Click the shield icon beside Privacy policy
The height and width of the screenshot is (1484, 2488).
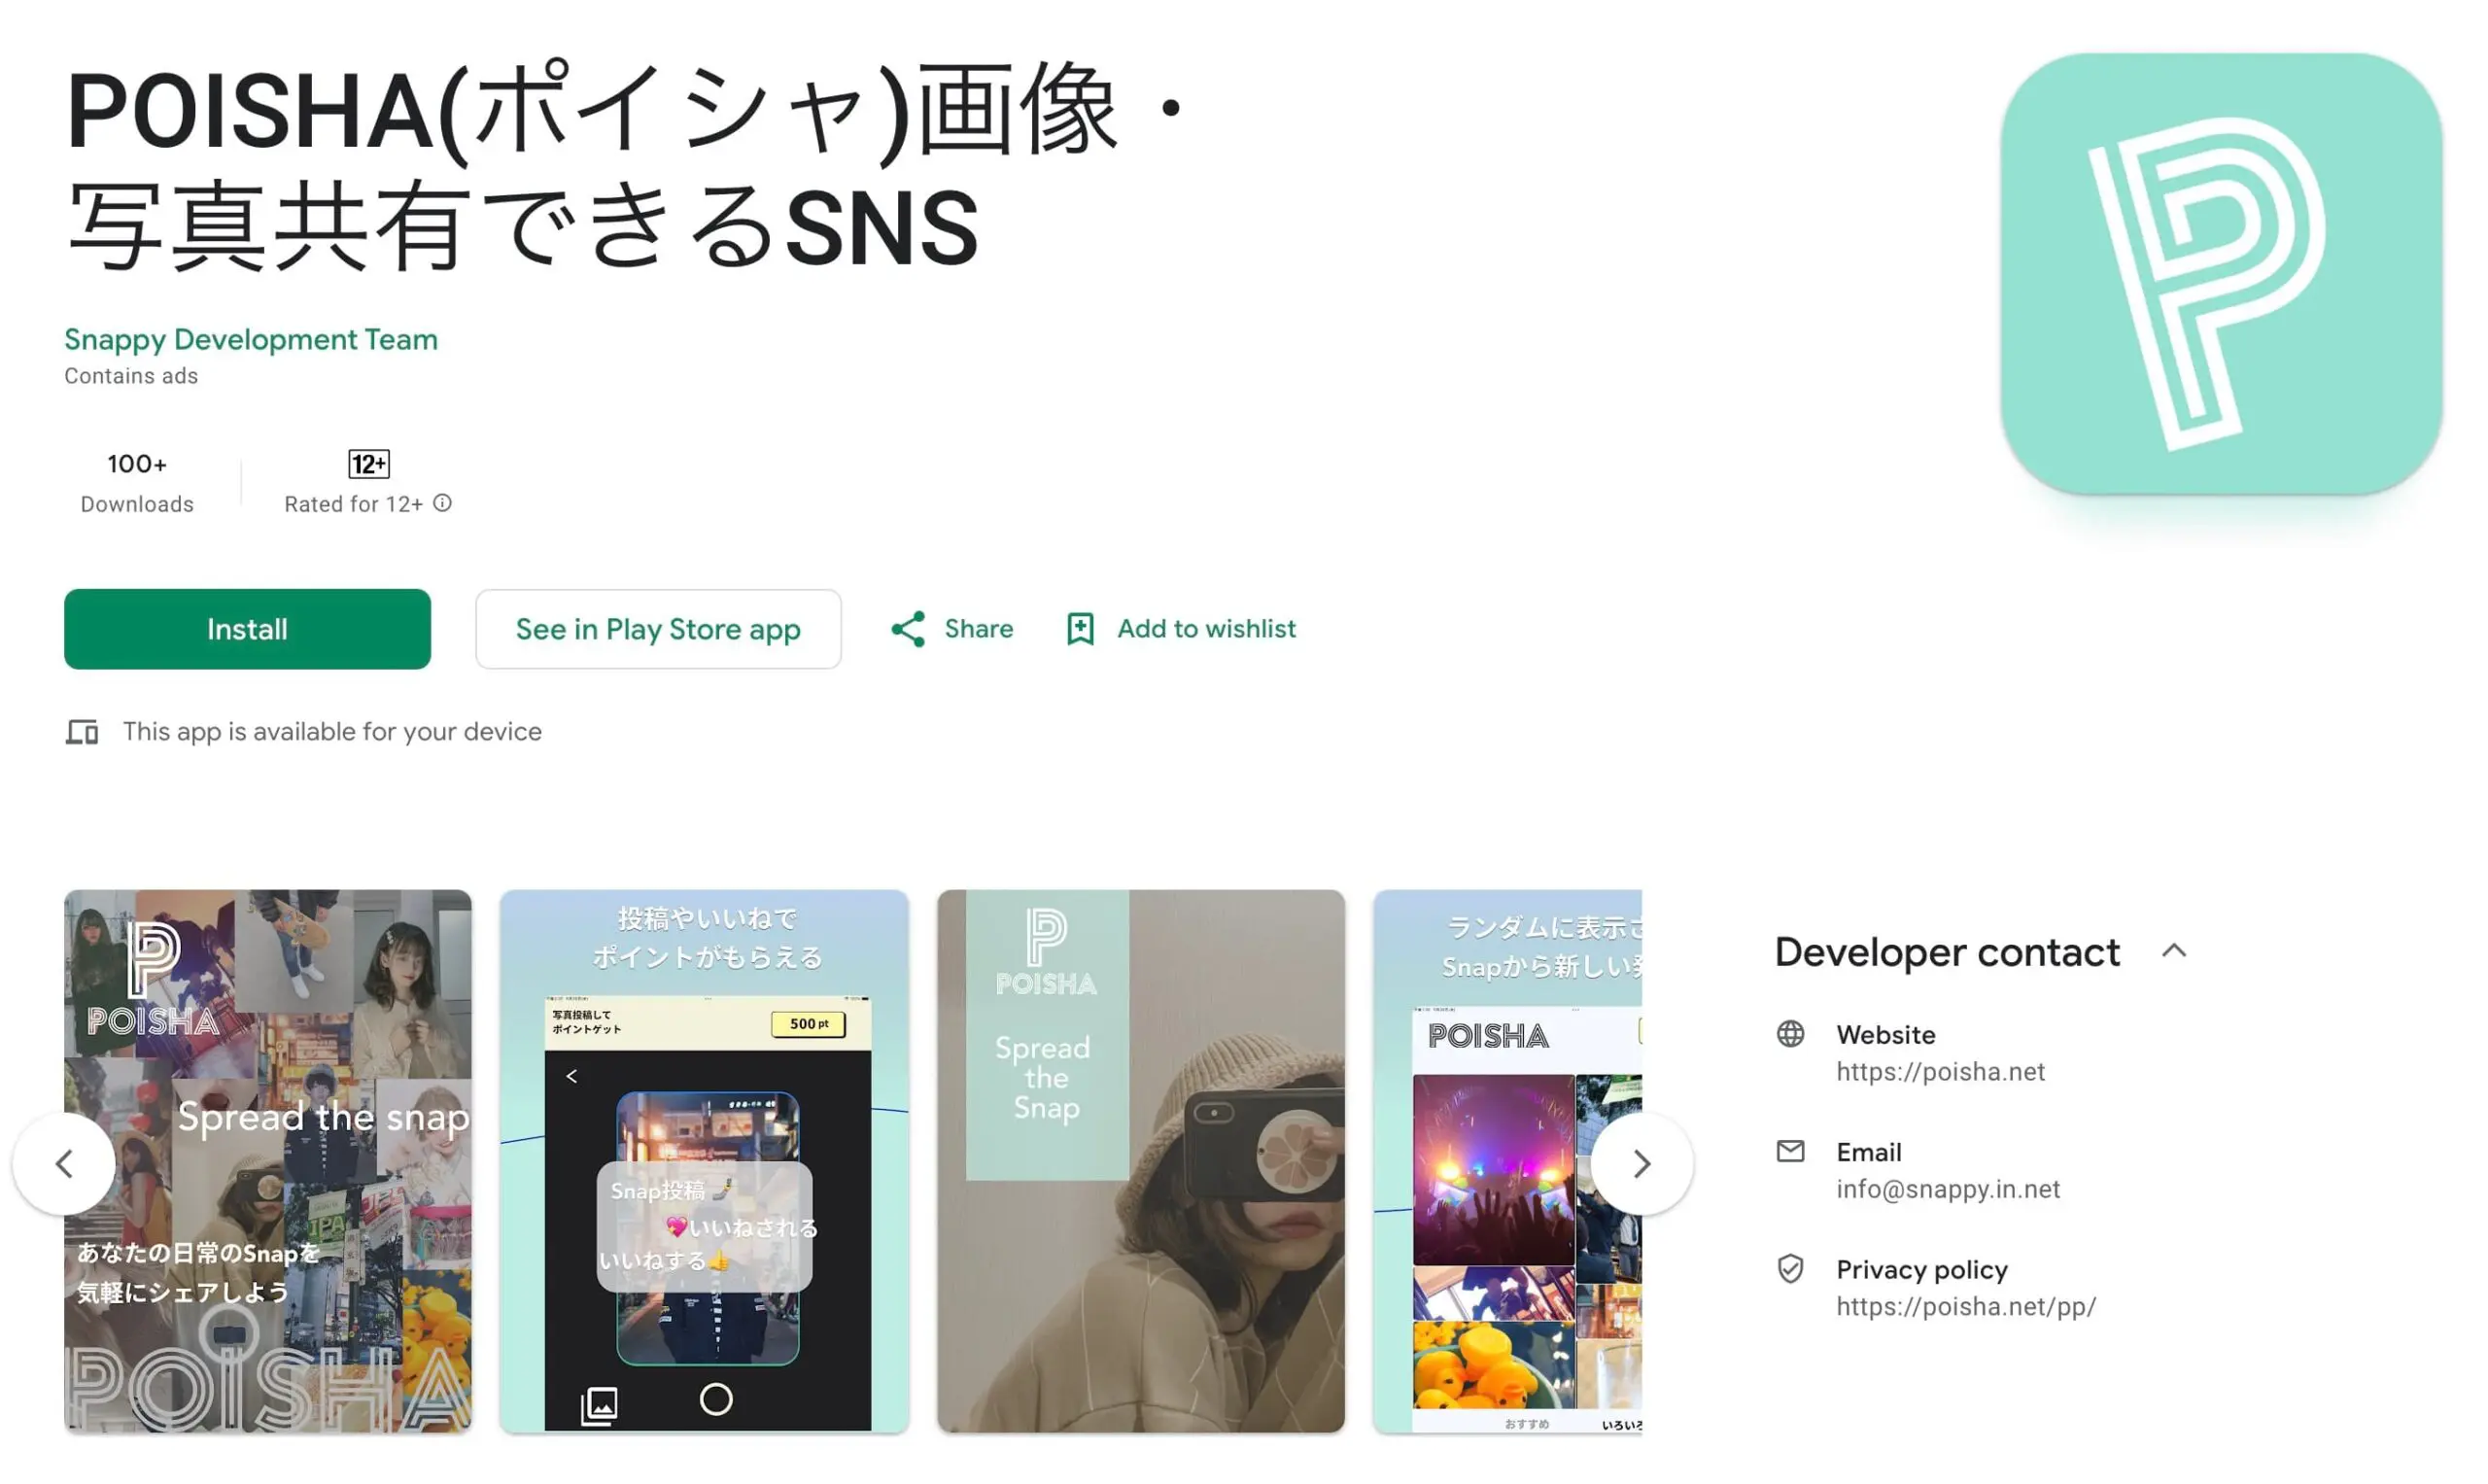click(1790, 1268)
